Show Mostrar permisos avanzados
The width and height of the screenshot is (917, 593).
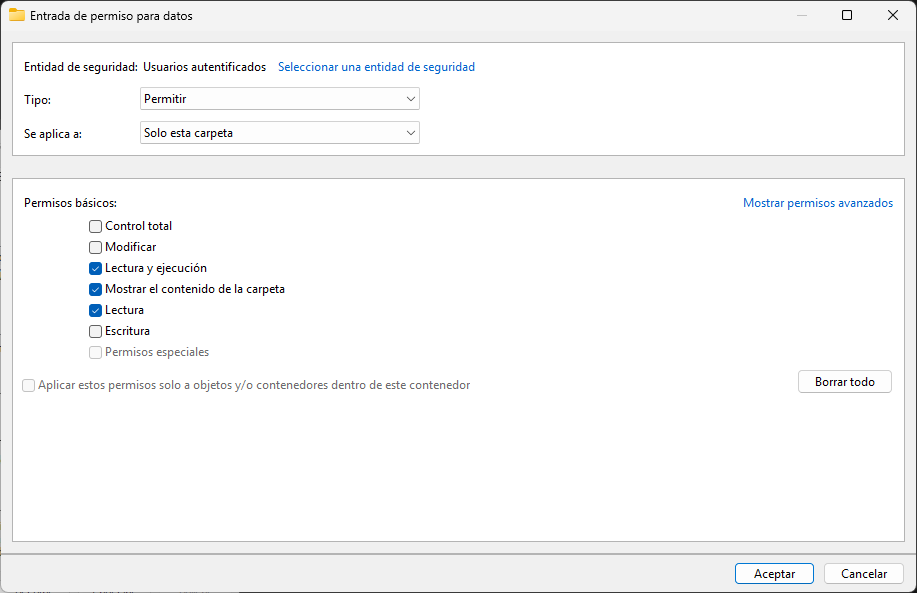818,203
